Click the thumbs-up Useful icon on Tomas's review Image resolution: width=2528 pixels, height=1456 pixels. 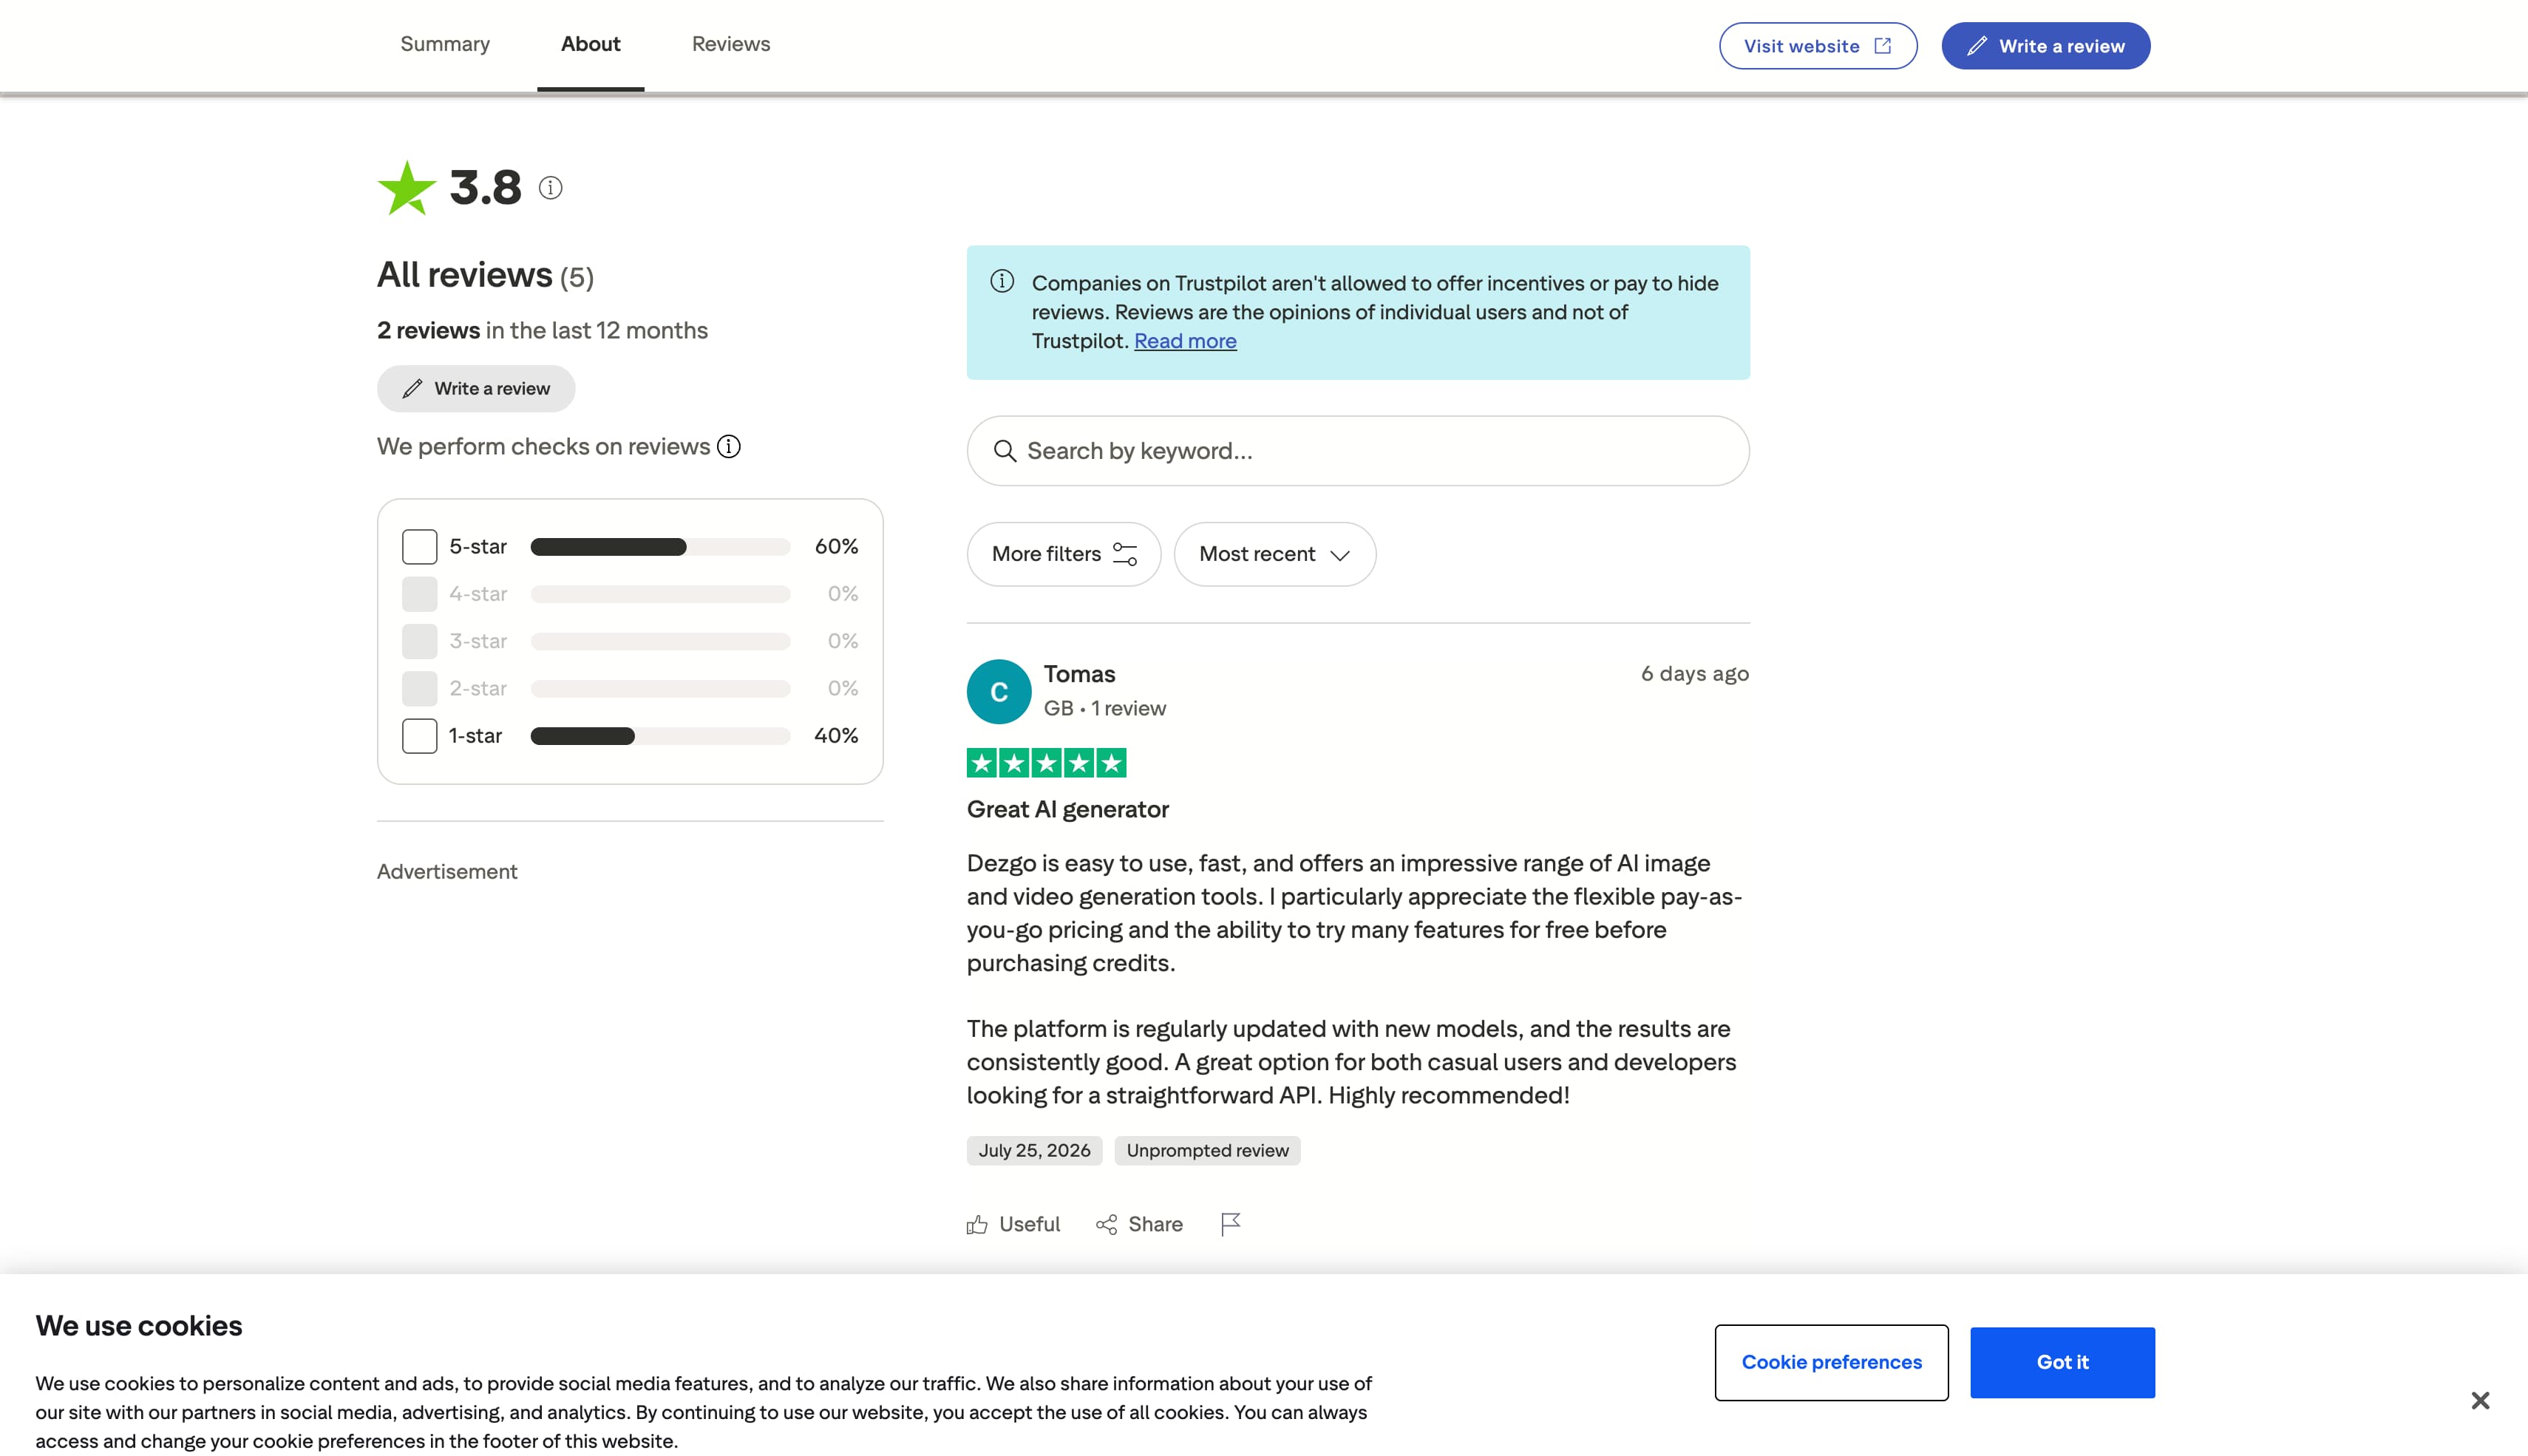pos(977,1225)
